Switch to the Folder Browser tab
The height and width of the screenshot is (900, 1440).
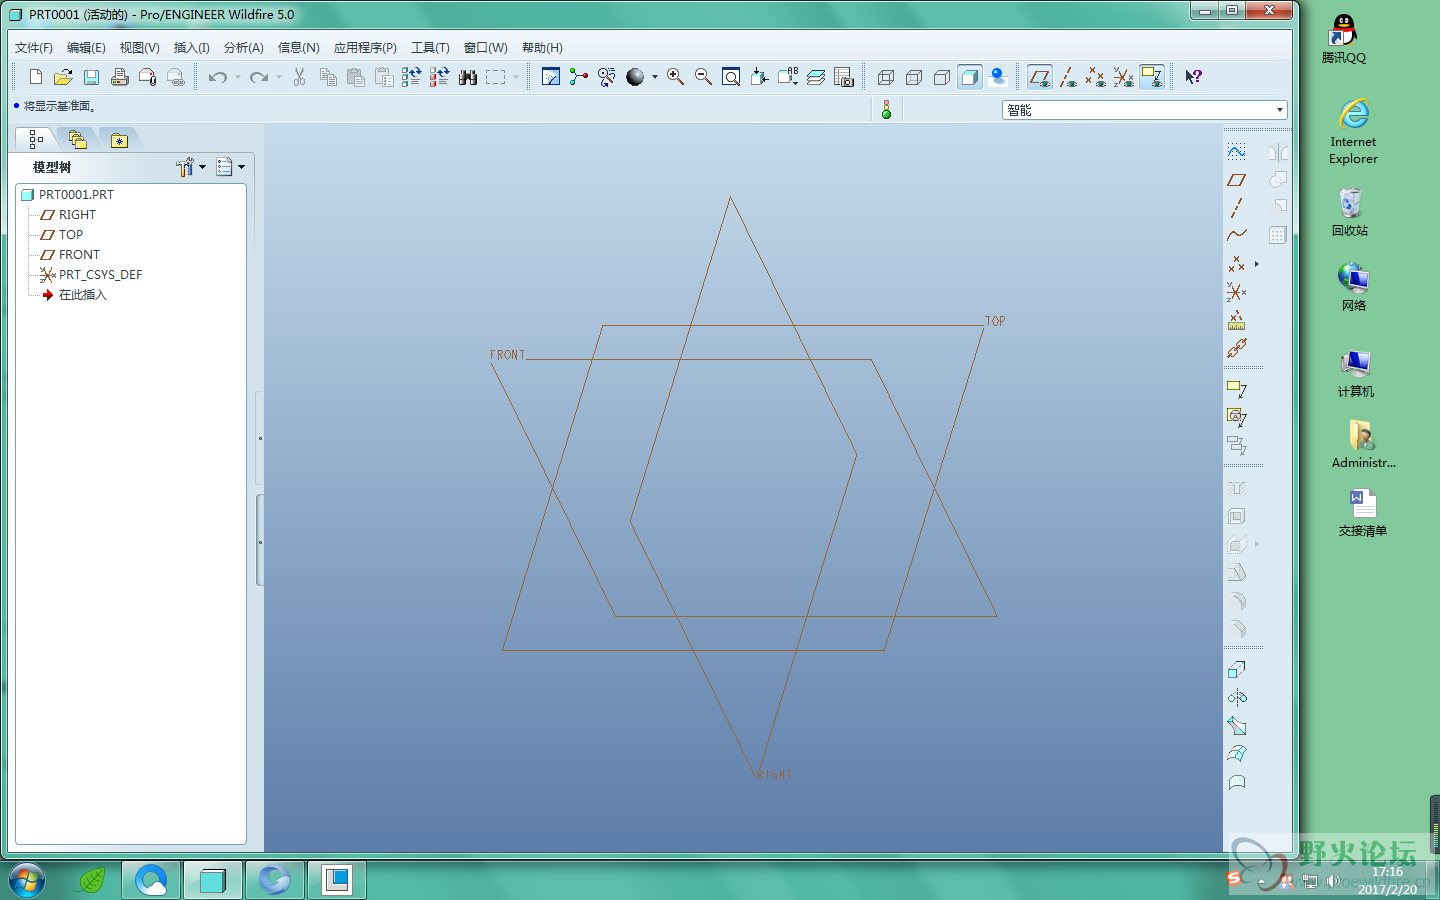pyautogui.click(x=78, y=140)
